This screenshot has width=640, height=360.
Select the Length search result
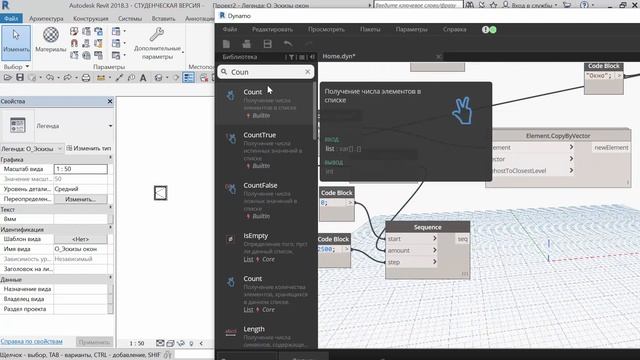[x=265, y=337]
